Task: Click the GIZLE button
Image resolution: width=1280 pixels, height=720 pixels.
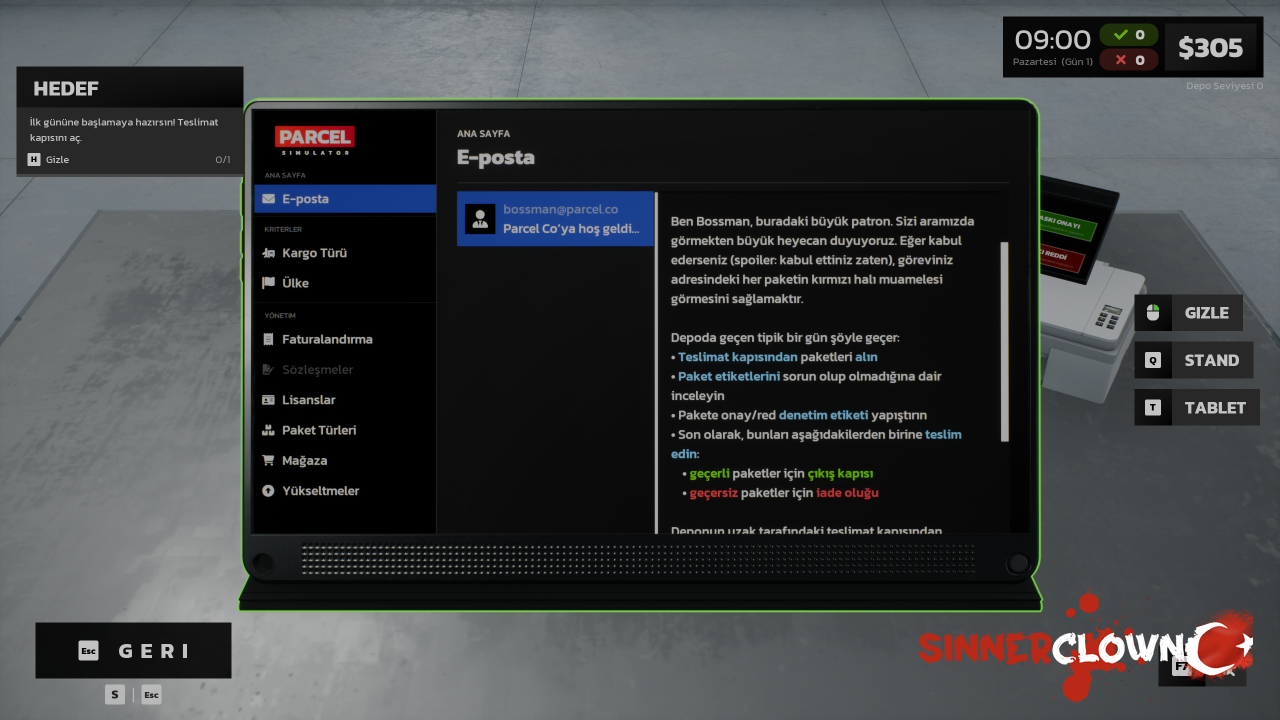Action: coord(1188,313)
